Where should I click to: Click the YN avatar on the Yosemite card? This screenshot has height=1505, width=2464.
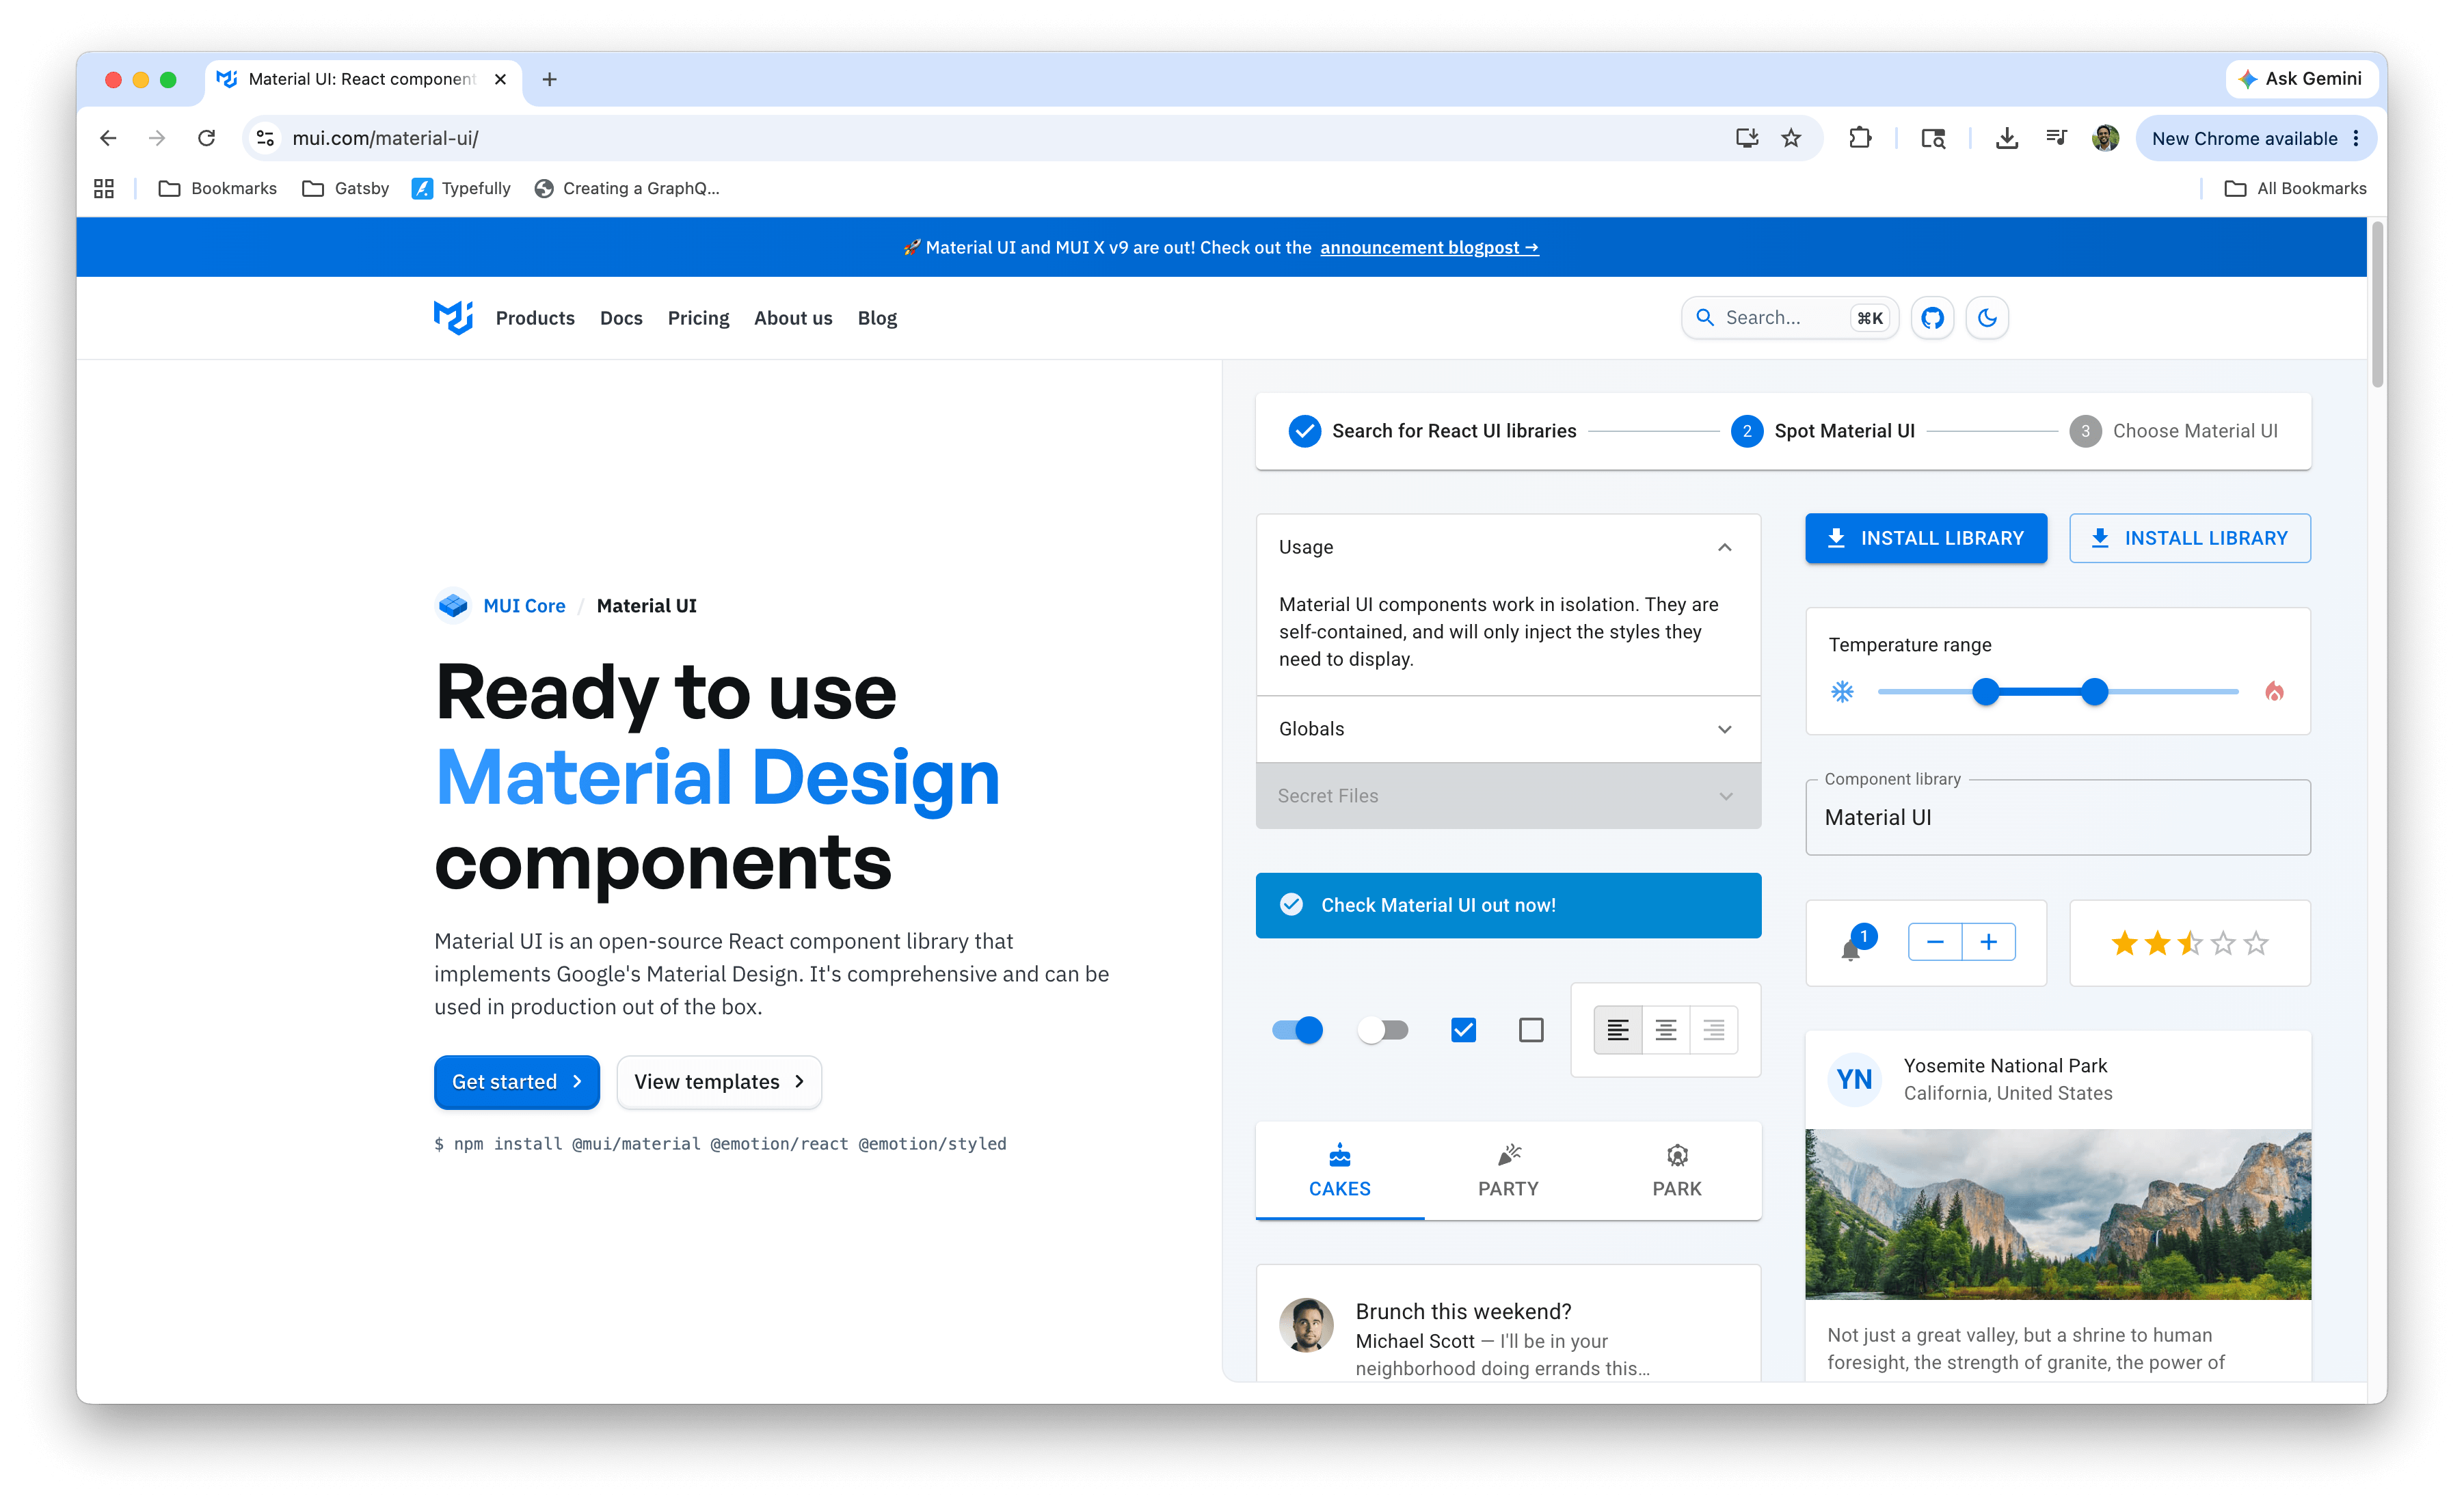[x=1855, y=1079]
